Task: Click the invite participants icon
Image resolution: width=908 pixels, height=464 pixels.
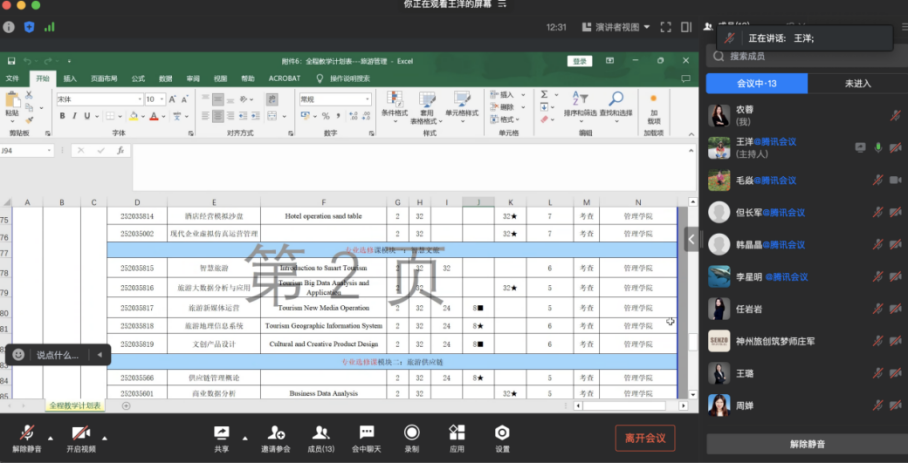Action: [276, 432]
